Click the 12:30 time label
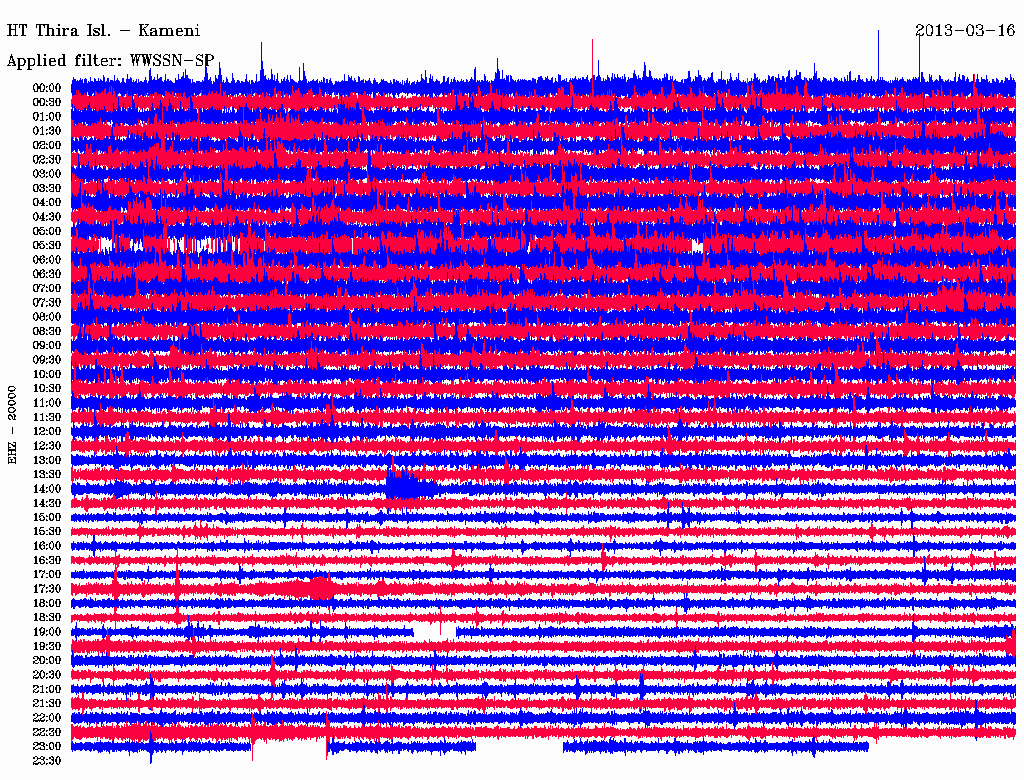The height and width of the screenshot is (780, 1024). (x=47, y=446)
